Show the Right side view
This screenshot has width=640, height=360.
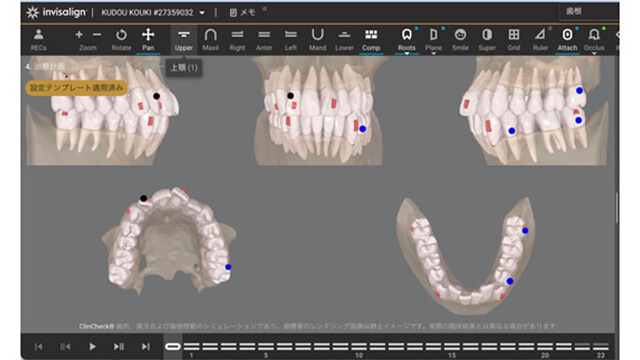[x=237, y=40]
